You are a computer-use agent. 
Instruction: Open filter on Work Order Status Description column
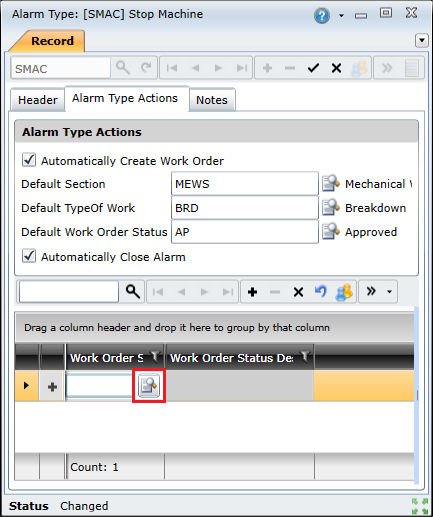(x=305, y=357)
